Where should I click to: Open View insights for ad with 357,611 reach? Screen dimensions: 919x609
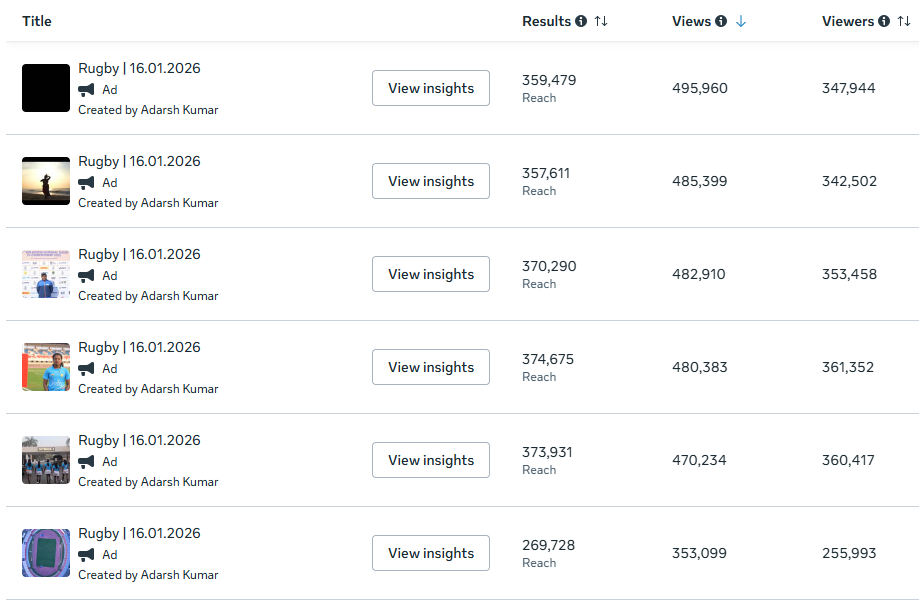pos(431,181)
